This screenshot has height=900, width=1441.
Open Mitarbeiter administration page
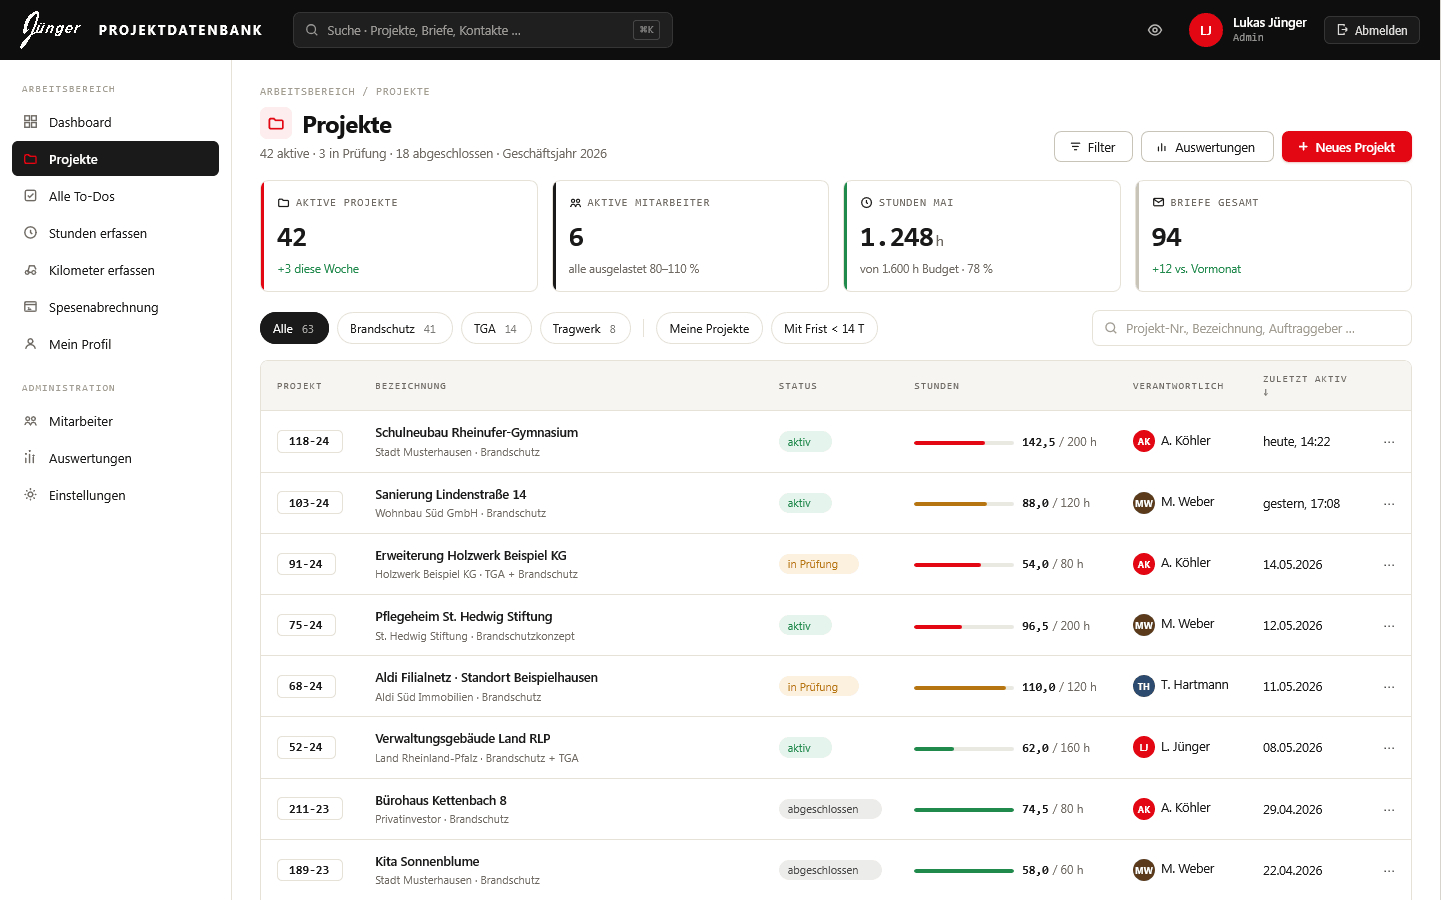pyautogui.click(x=115, y=421)
